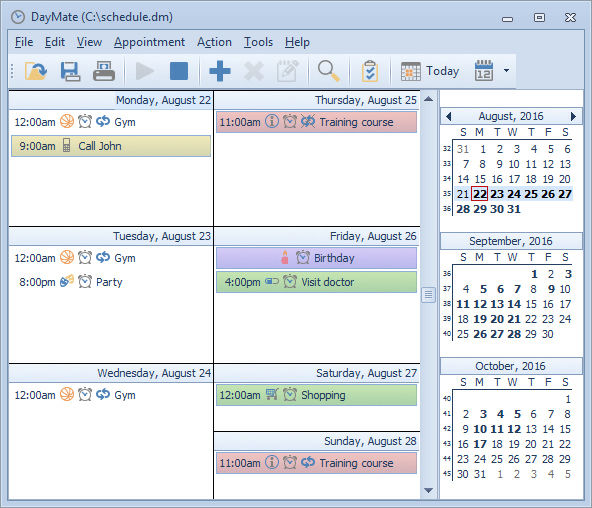This screenshot has width=592, height=508.
Task: Open the Tools menu
Action: coord(258,42)
